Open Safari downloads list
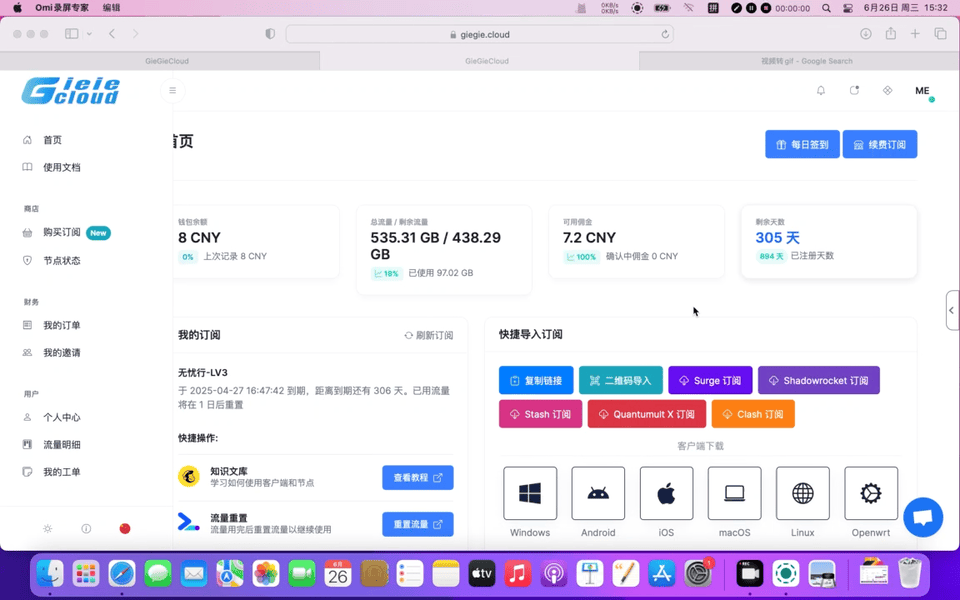 (866, 34)
